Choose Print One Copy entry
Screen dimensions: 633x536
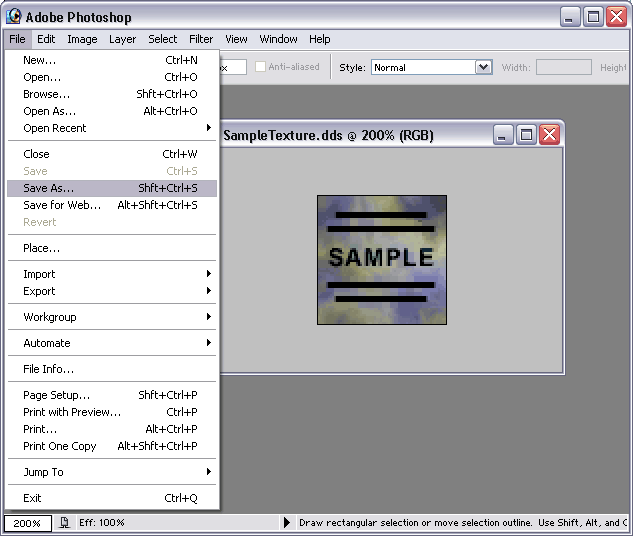pyautogui.click(x=112, y=446)
